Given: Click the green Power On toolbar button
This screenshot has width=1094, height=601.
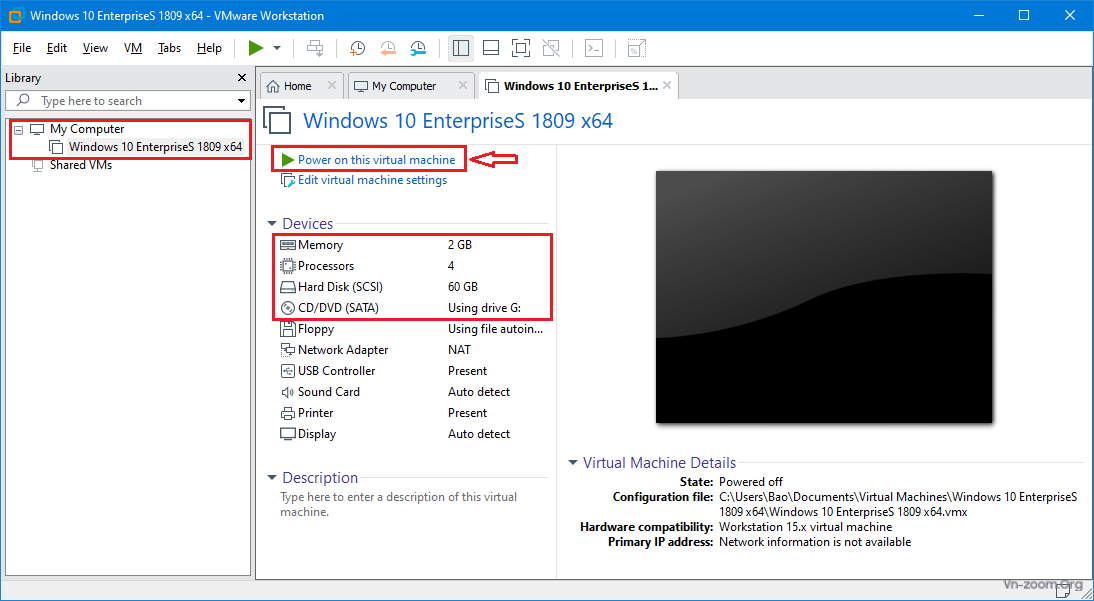Looking at the screenshot, I should coord(256,48).
